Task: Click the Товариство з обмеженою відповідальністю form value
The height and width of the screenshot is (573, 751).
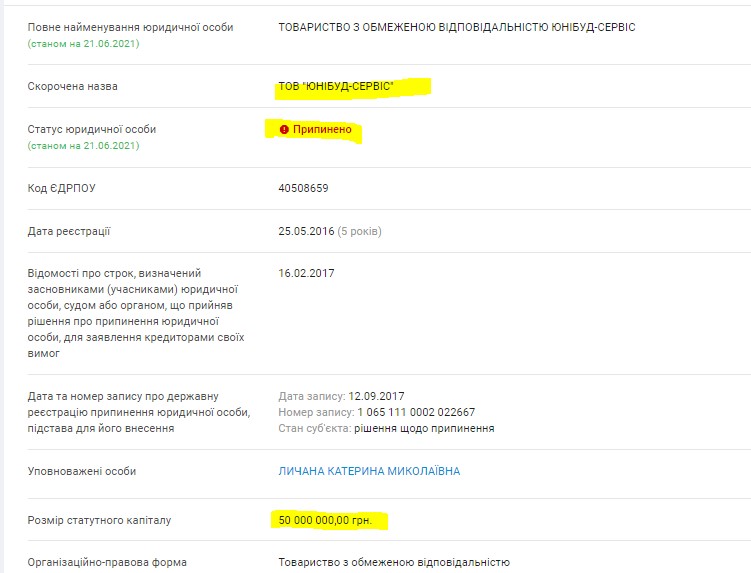Action: (x=394, y=563)
